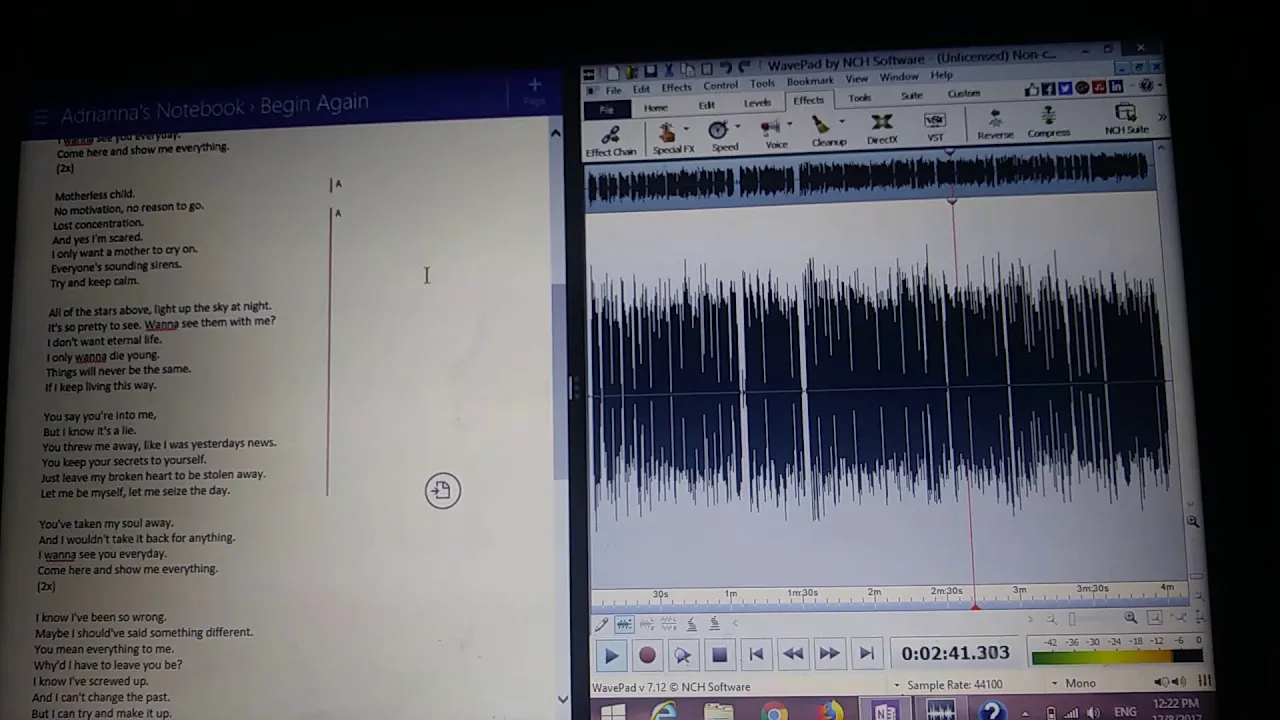1280x720 pixels.
Task: Open Special FX effects
Action: tap(673, 138)
